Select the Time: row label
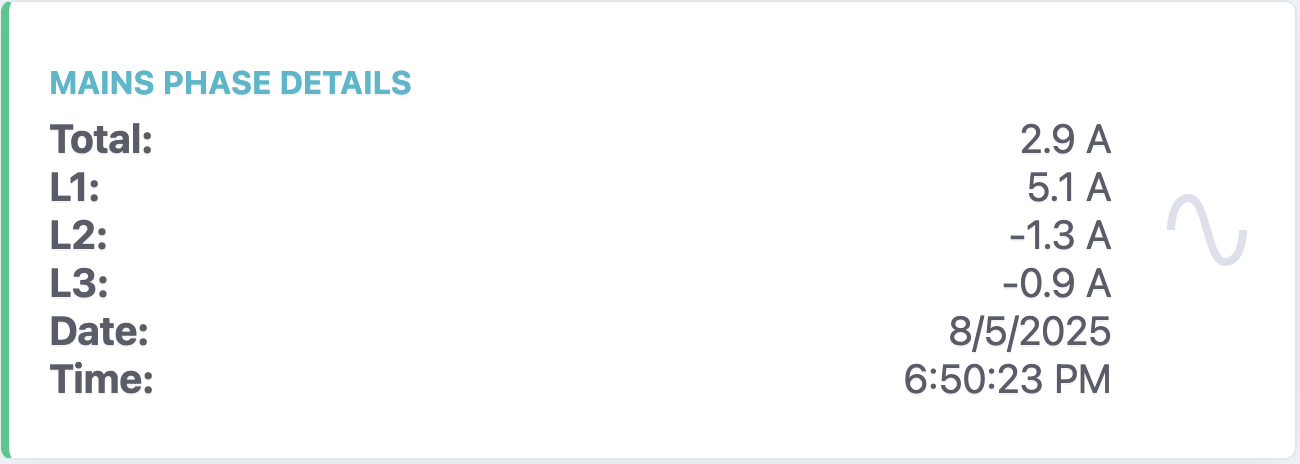Image resolution: width=1300 pixels, height=464 pixels. 101,381
